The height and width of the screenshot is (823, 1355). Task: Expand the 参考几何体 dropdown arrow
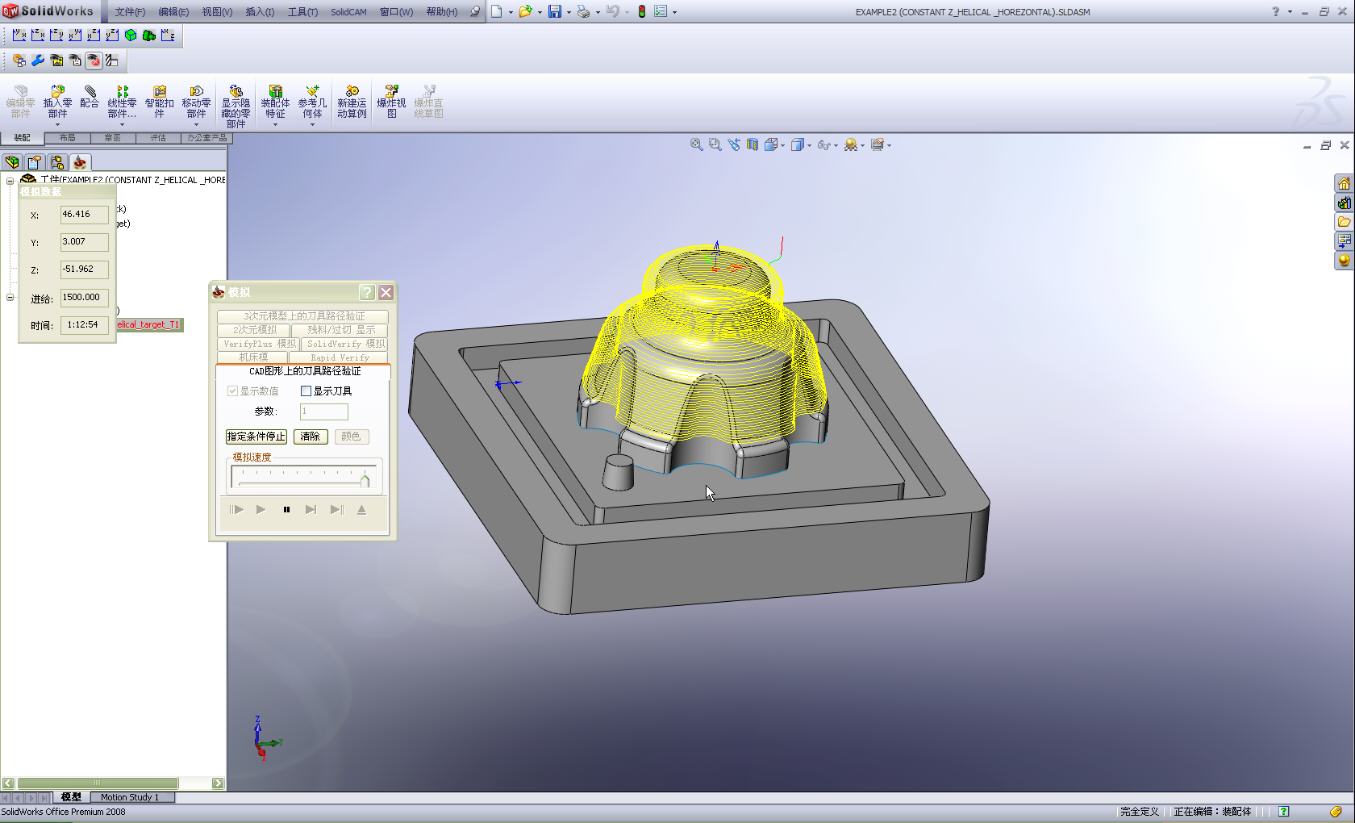click(x=312, y=125)
